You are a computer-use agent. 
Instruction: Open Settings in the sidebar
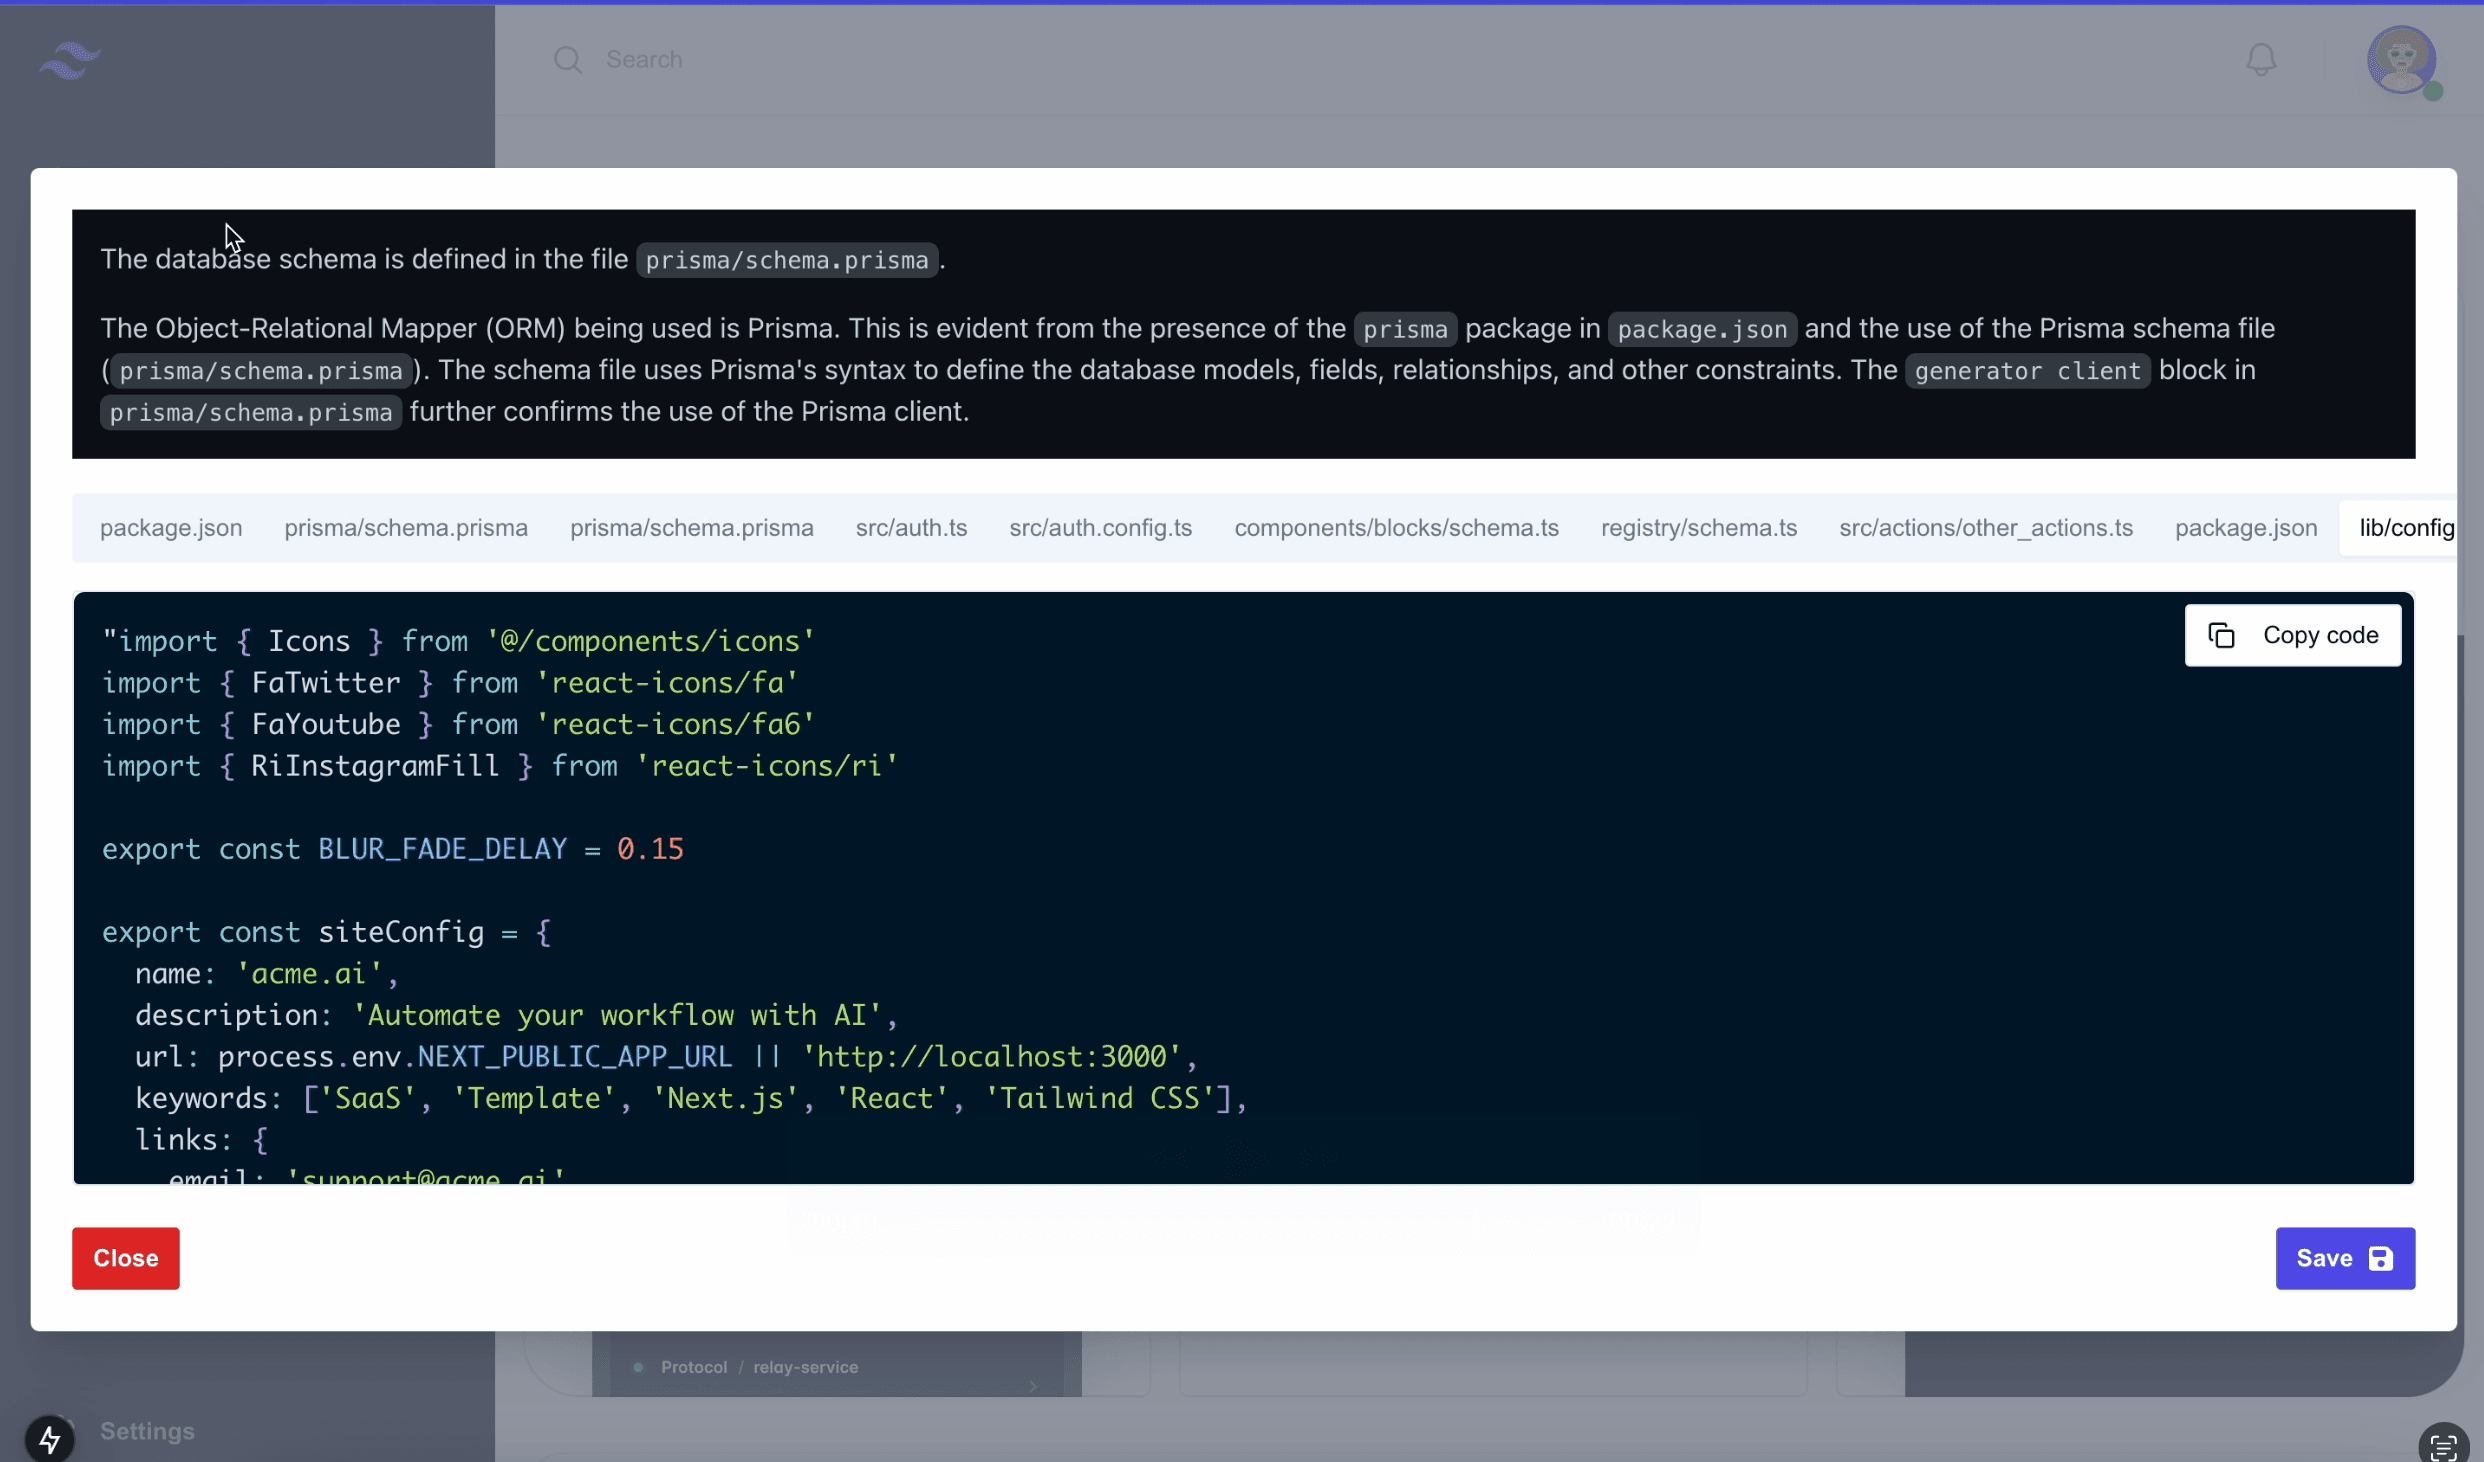pos(147,1431)
